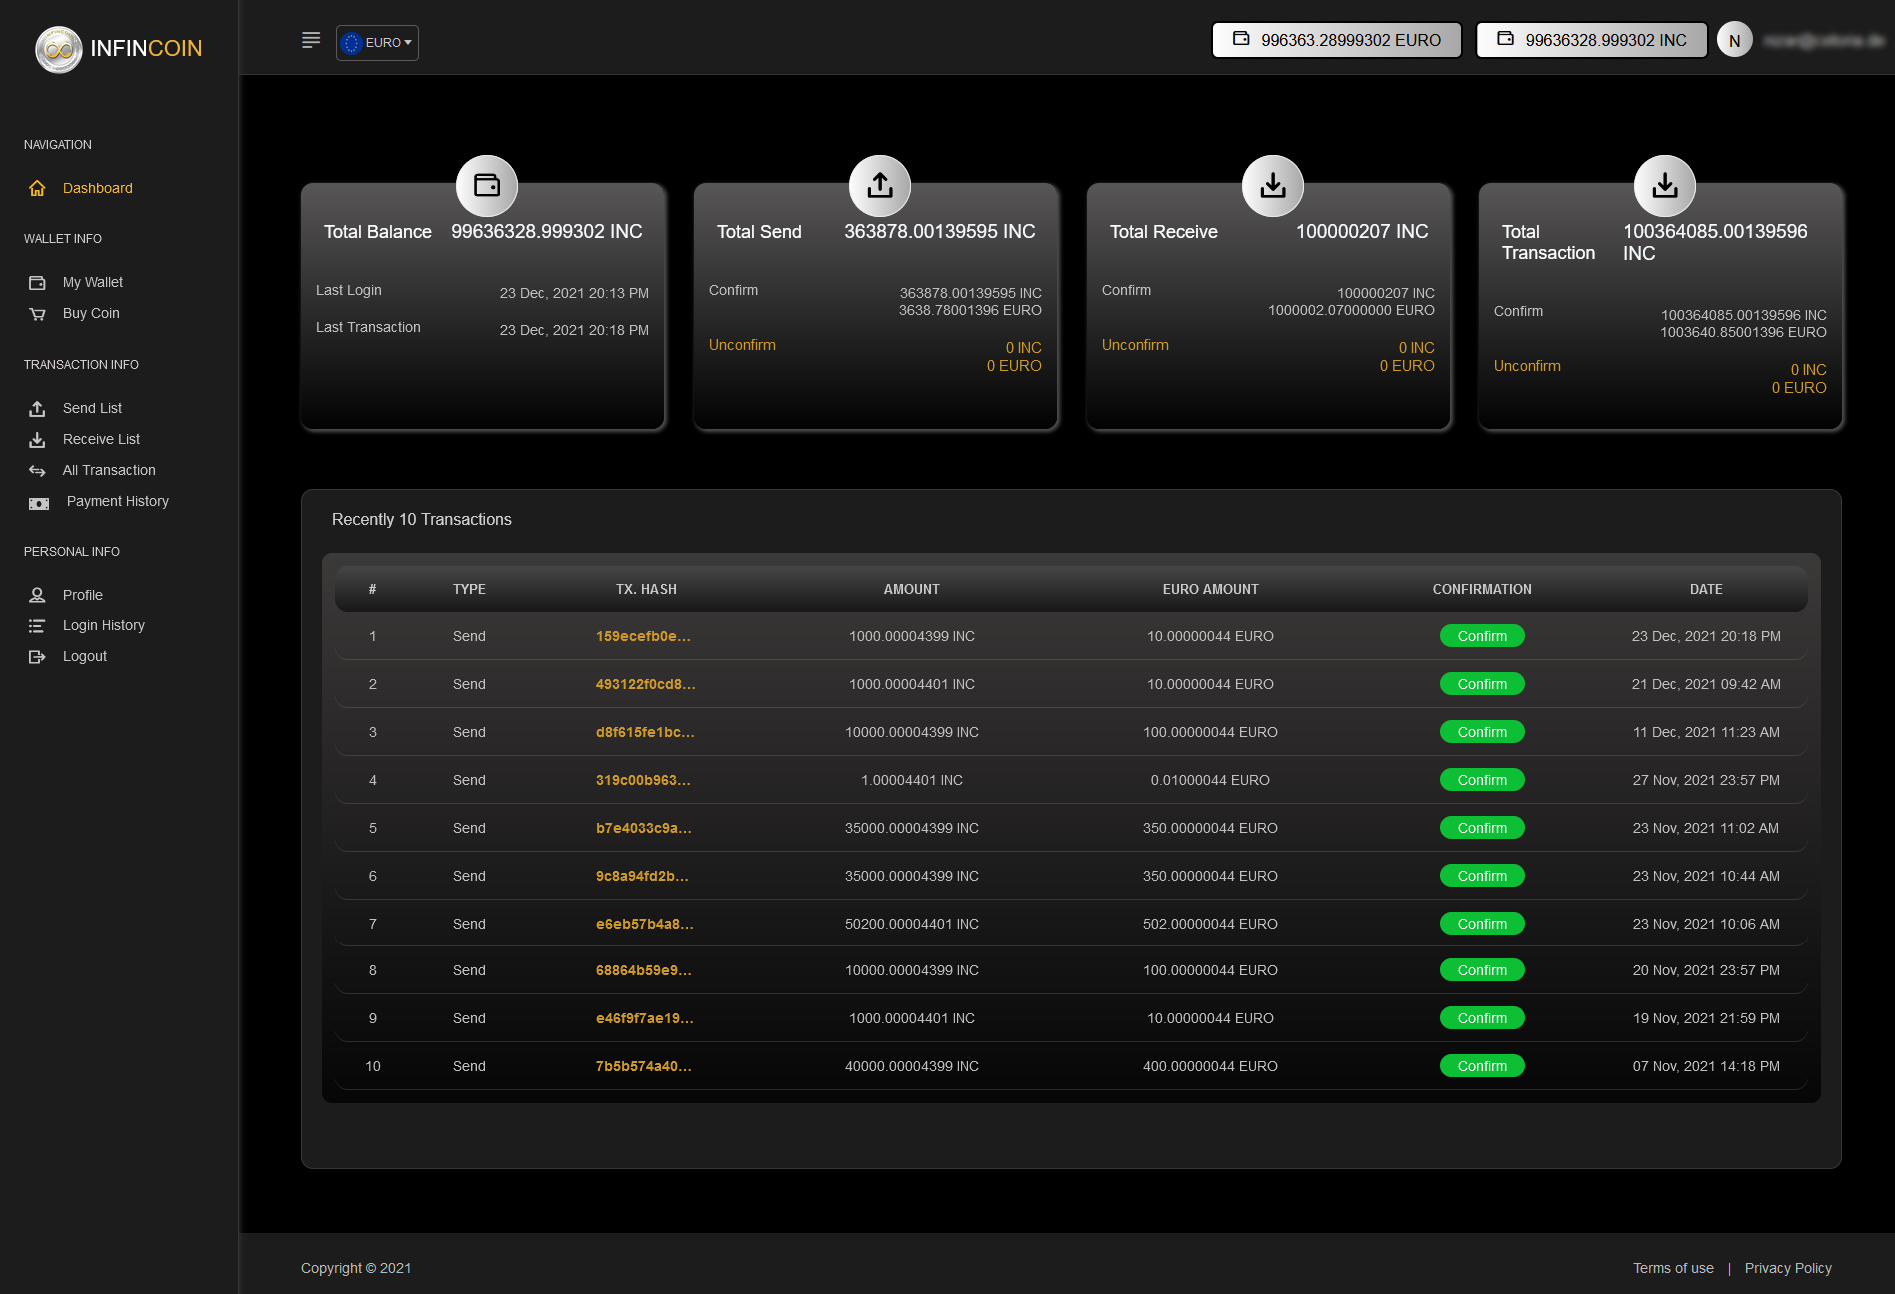1895x1294 pixels.
Task: Click the INC balance button in header
Action: click(1591, 40)
